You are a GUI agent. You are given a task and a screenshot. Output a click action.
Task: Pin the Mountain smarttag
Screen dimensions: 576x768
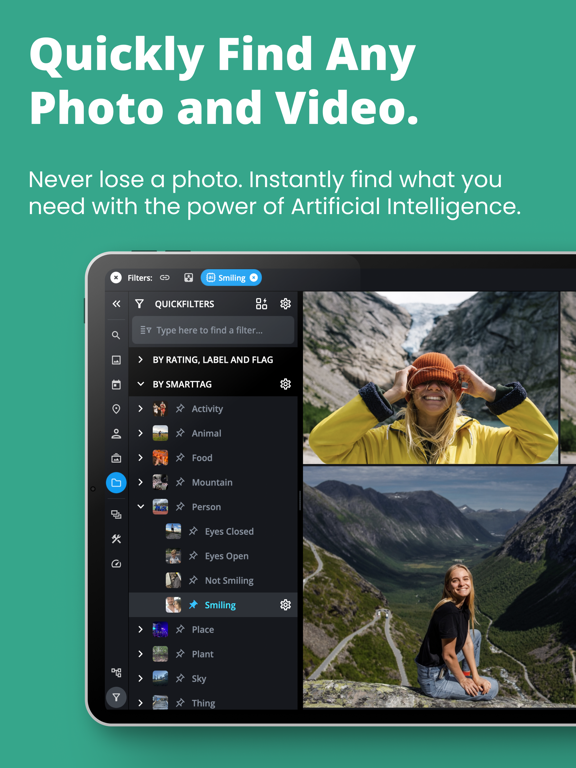click(180, 482)
